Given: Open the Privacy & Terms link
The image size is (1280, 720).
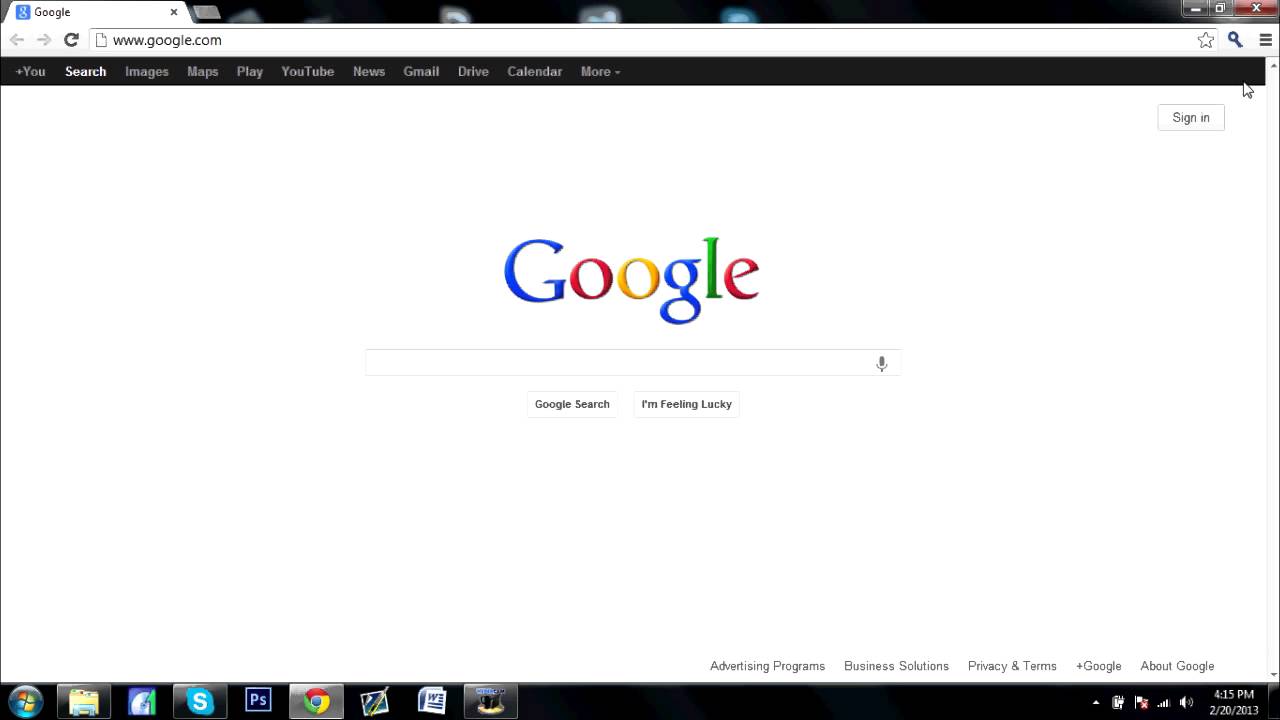Looking at the screenshot, I should 1012,666.
